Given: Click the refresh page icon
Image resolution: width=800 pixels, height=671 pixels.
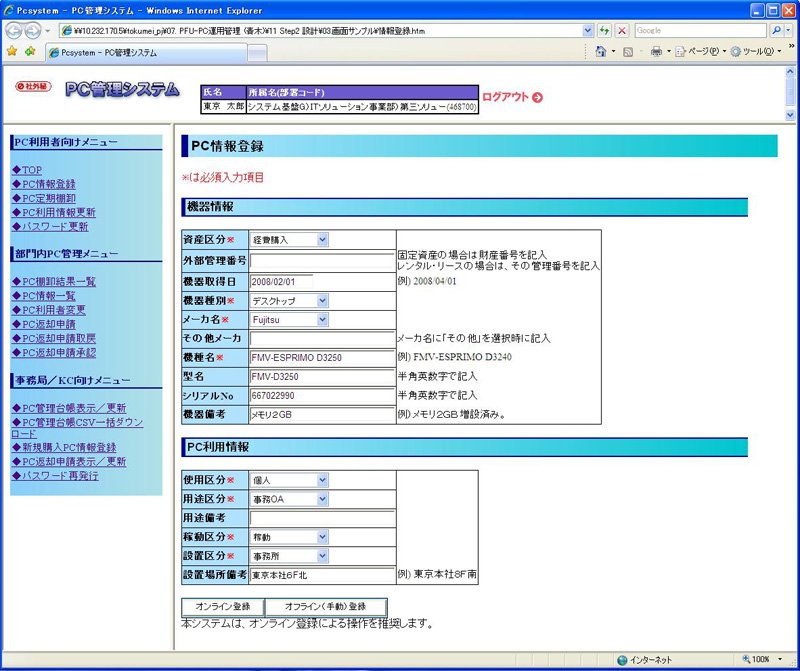Looking at the screenshot, I should (605, 31).
